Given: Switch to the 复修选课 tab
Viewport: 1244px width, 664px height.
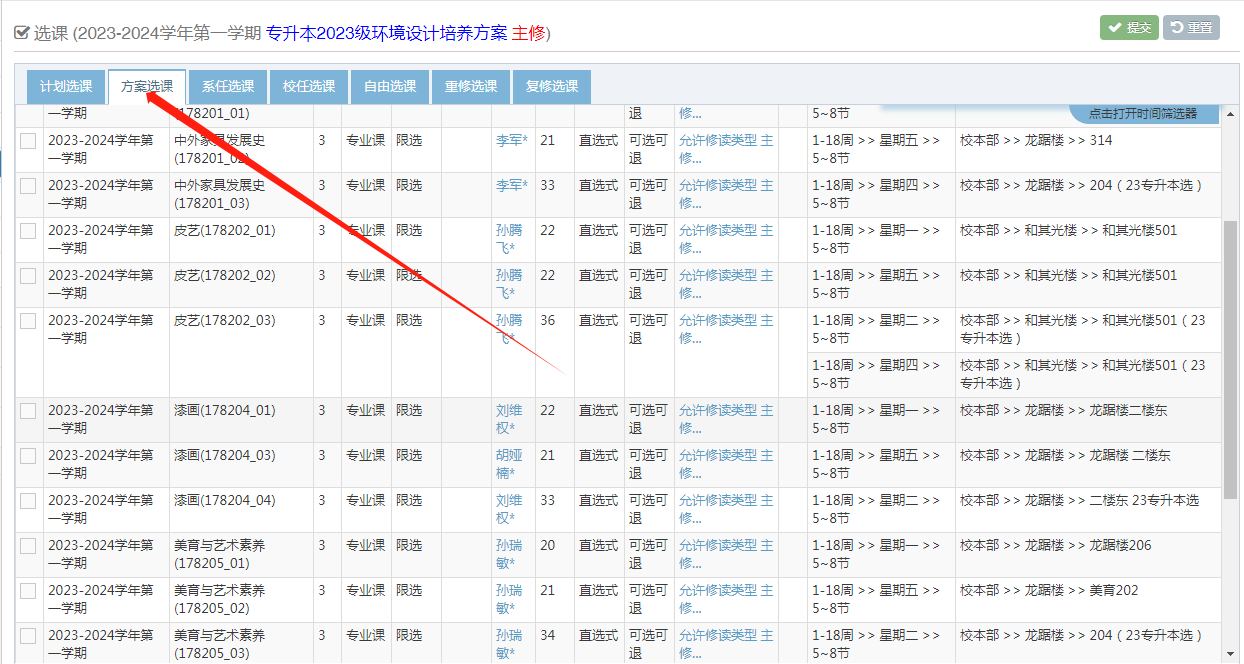Looking at the screenshot, I should pyautogui.click(x=550, y=86).
